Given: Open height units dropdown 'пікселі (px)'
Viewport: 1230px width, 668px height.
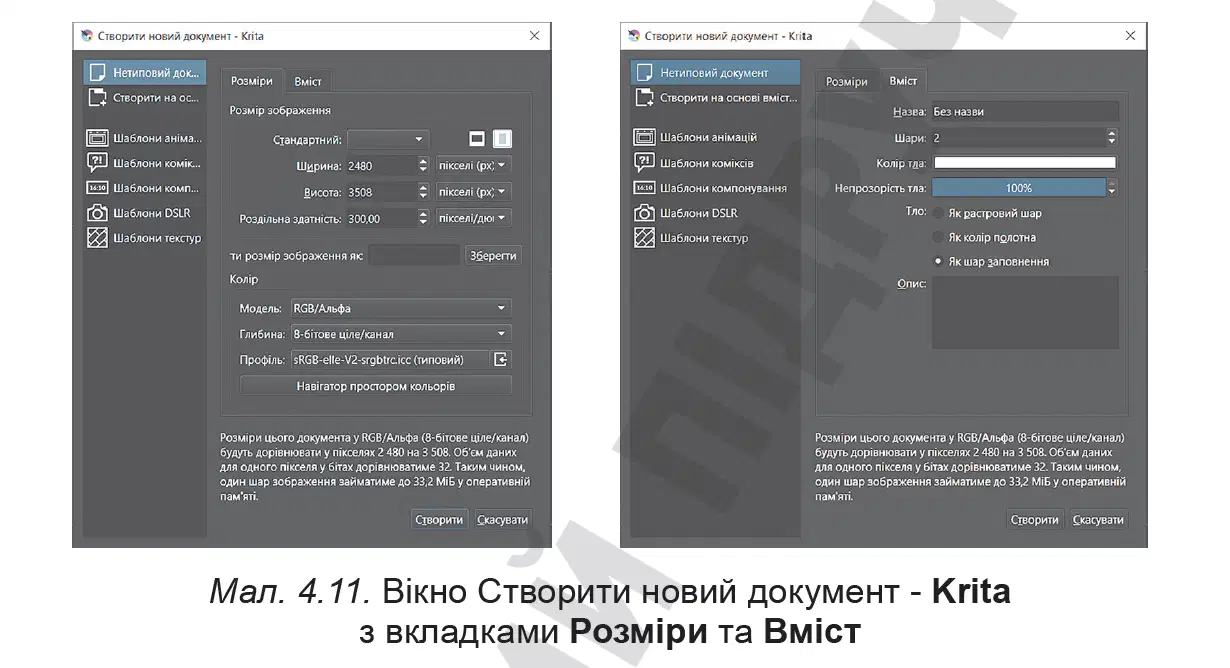Looking at the screenshot, I should pos(474,191).
